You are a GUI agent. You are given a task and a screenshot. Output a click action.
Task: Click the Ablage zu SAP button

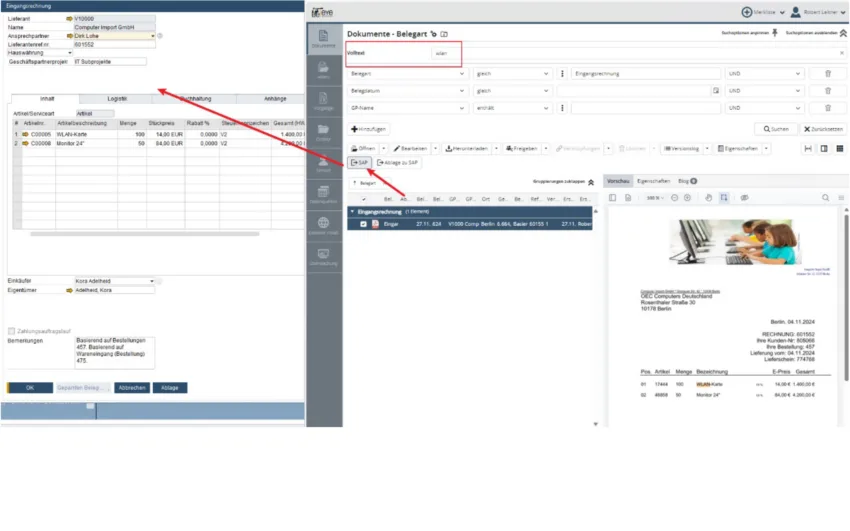click(397, 163)
